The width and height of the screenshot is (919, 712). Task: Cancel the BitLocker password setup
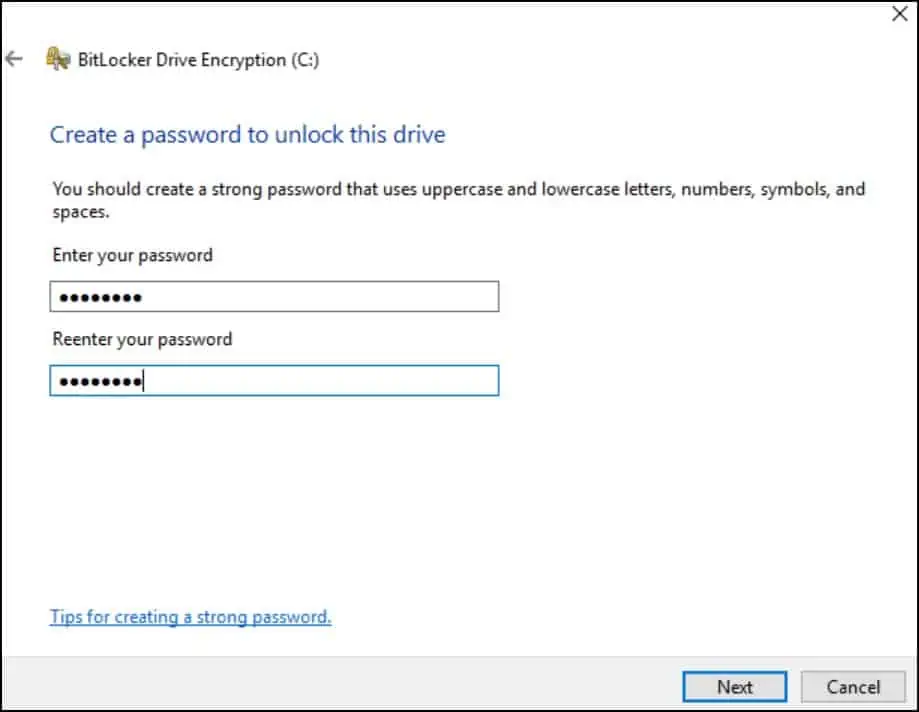[x=853, y=687]
